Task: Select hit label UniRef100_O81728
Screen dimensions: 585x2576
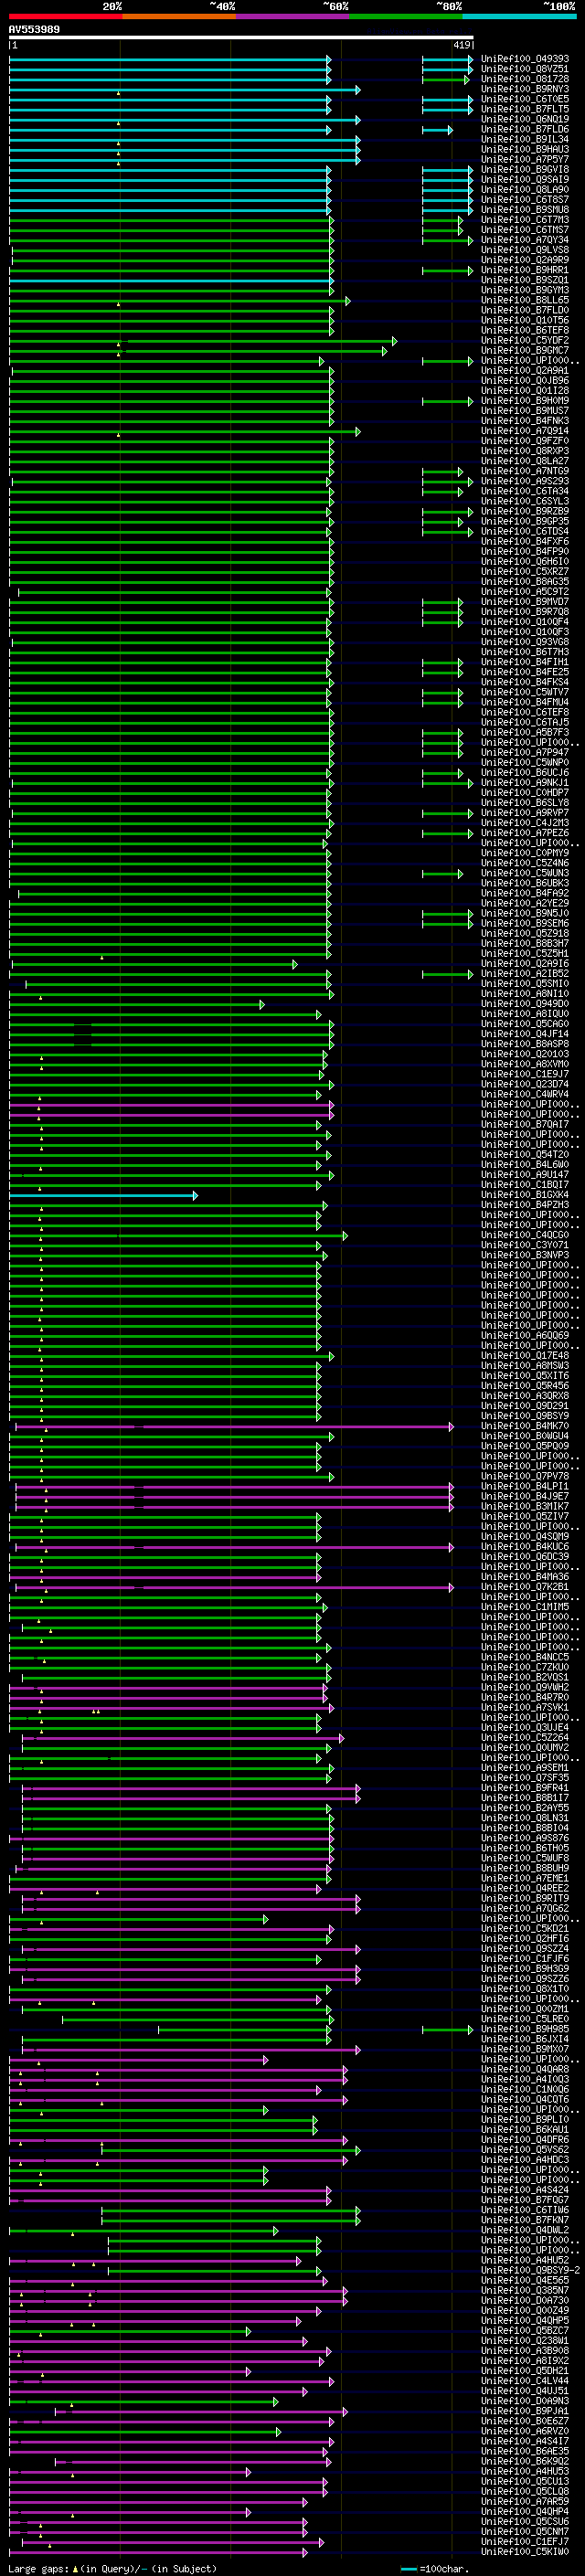Action: point(525,79)
